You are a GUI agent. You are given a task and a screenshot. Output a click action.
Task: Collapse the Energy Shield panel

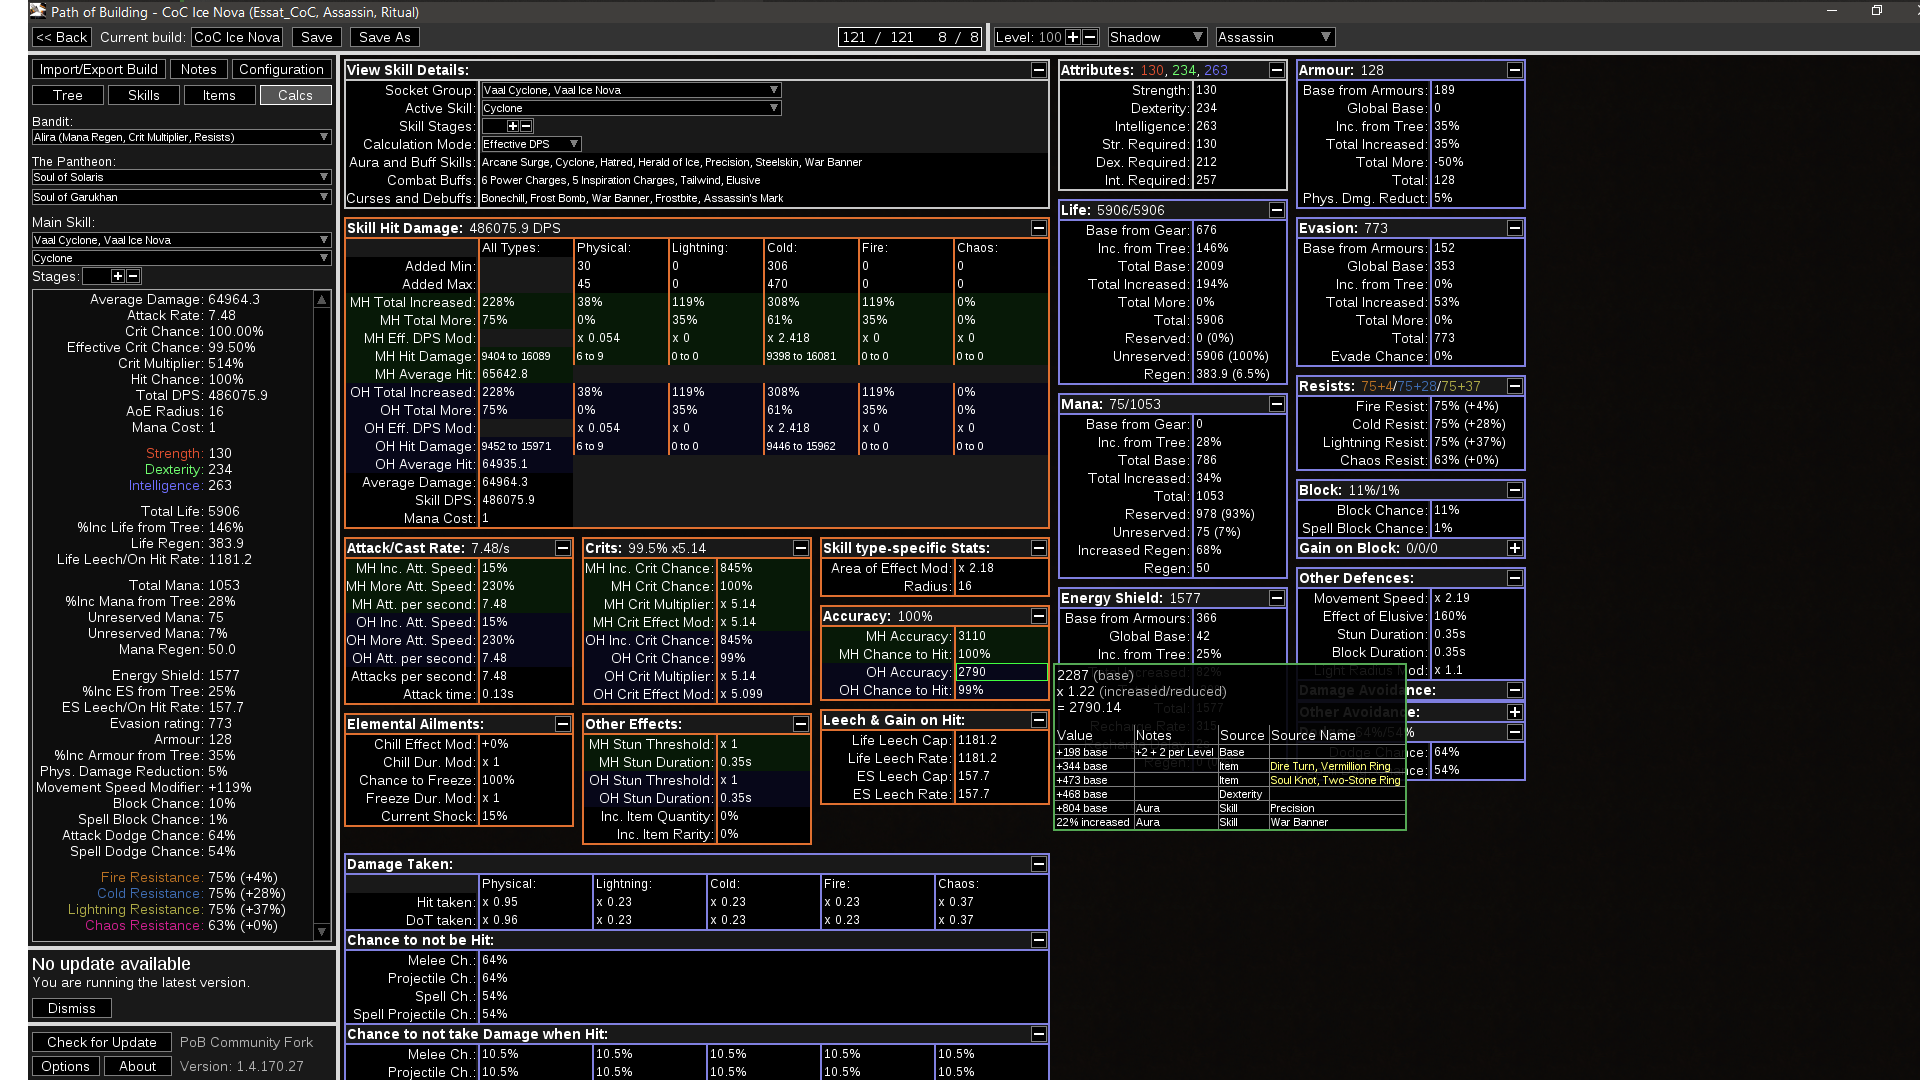point(1277,598)
